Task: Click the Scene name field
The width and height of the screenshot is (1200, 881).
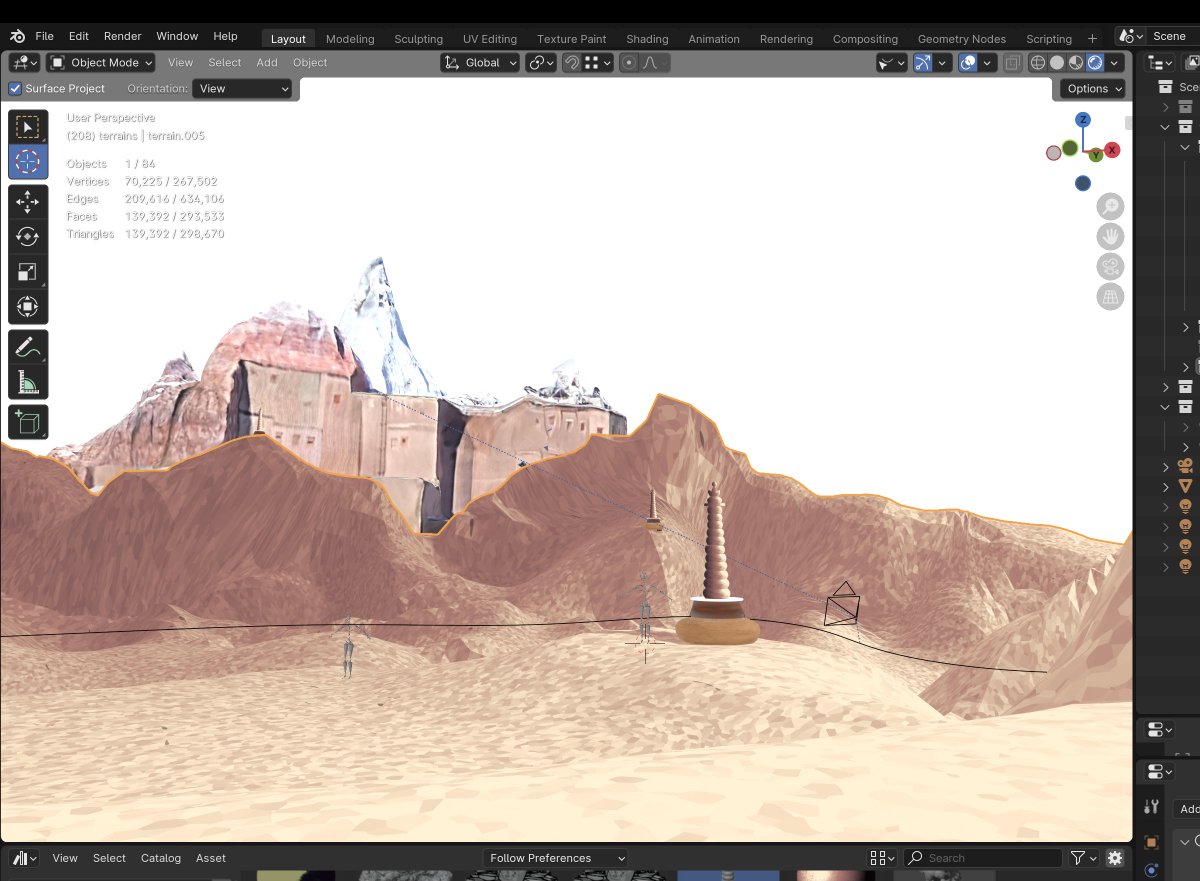Action: [1175, 36]
